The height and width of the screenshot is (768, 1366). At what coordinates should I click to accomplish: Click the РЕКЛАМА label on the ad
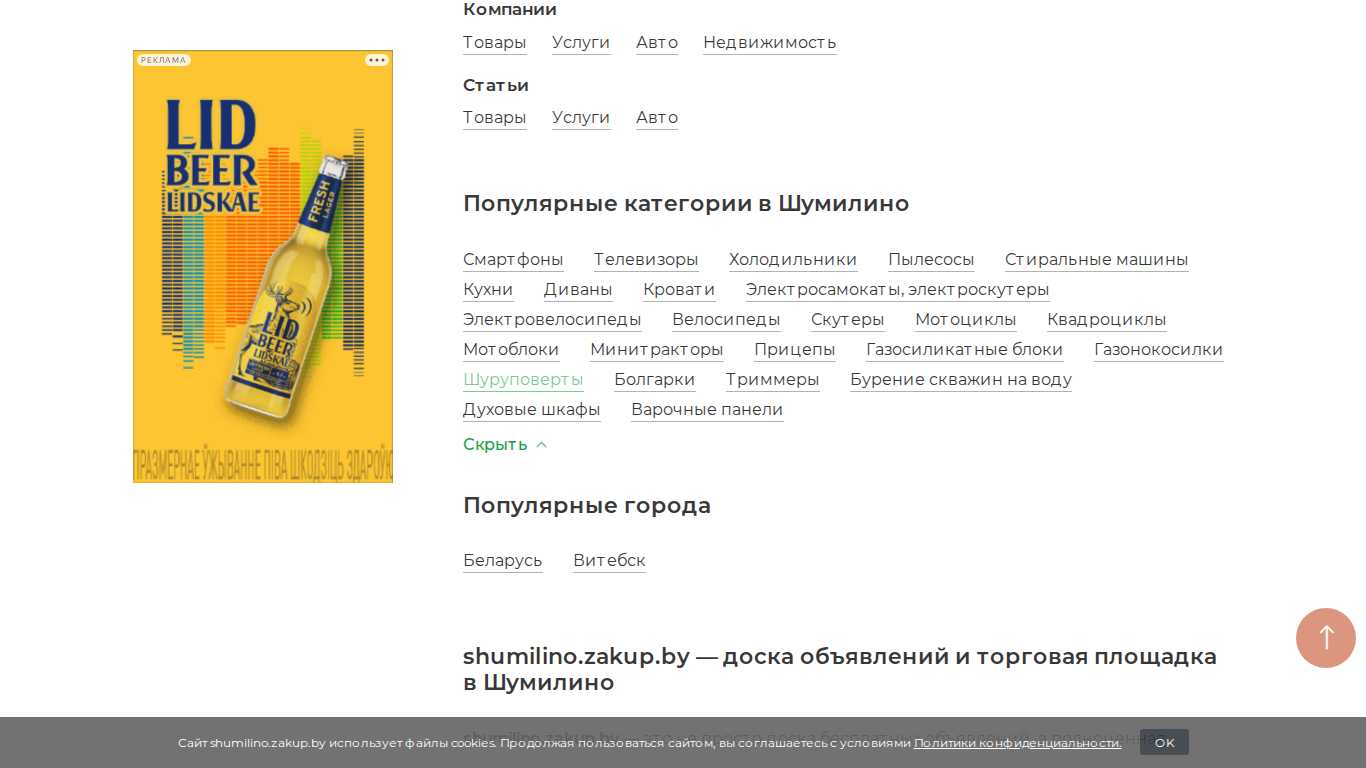(164, 60)
